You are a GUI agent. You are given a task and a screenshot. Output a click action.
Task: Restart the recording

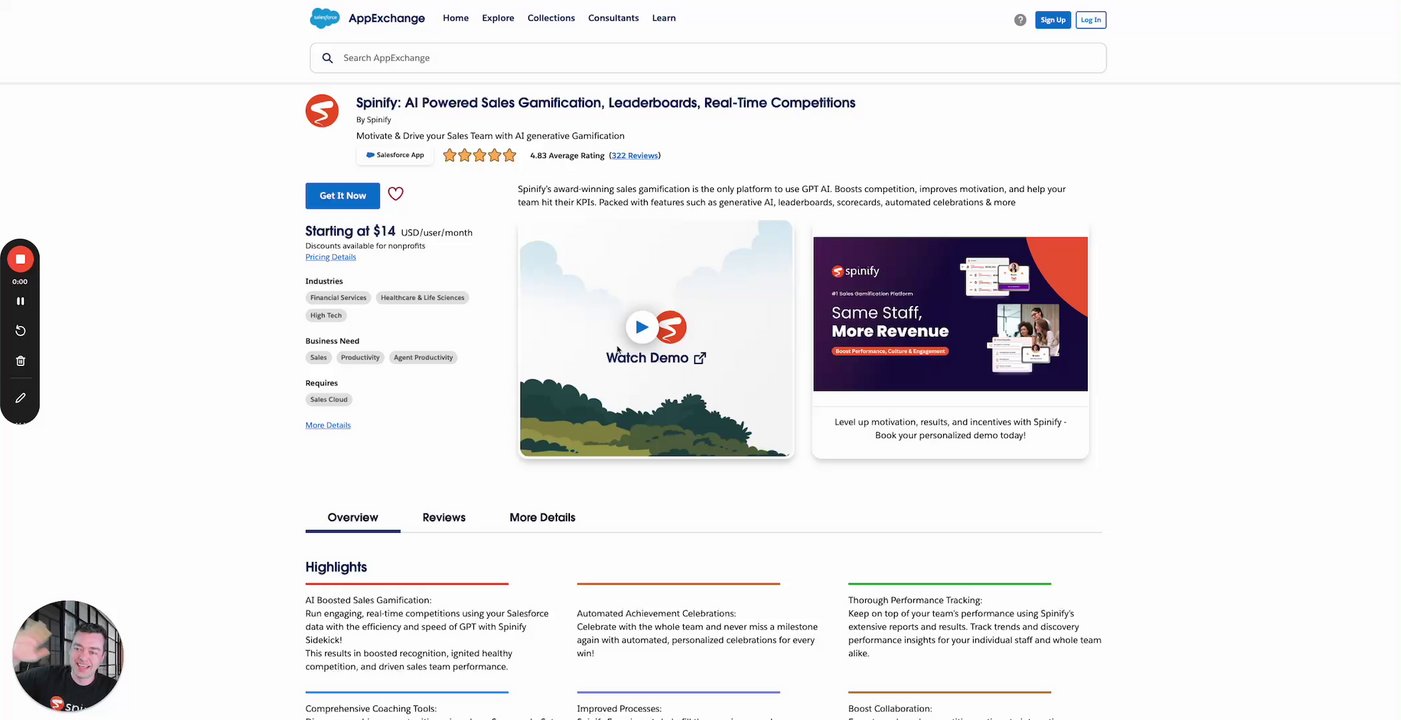(x=20, y=331)
